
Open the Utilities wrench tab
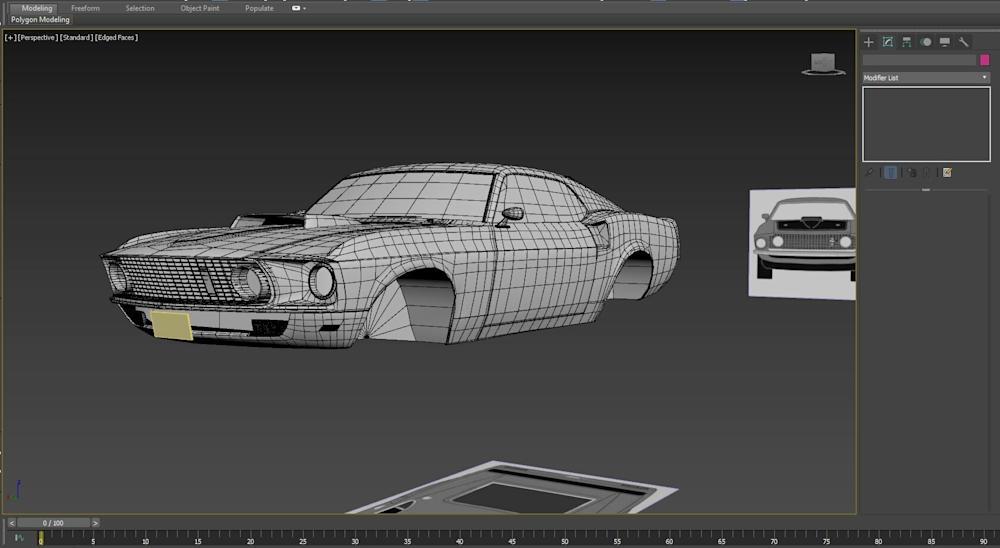(963, 42)
